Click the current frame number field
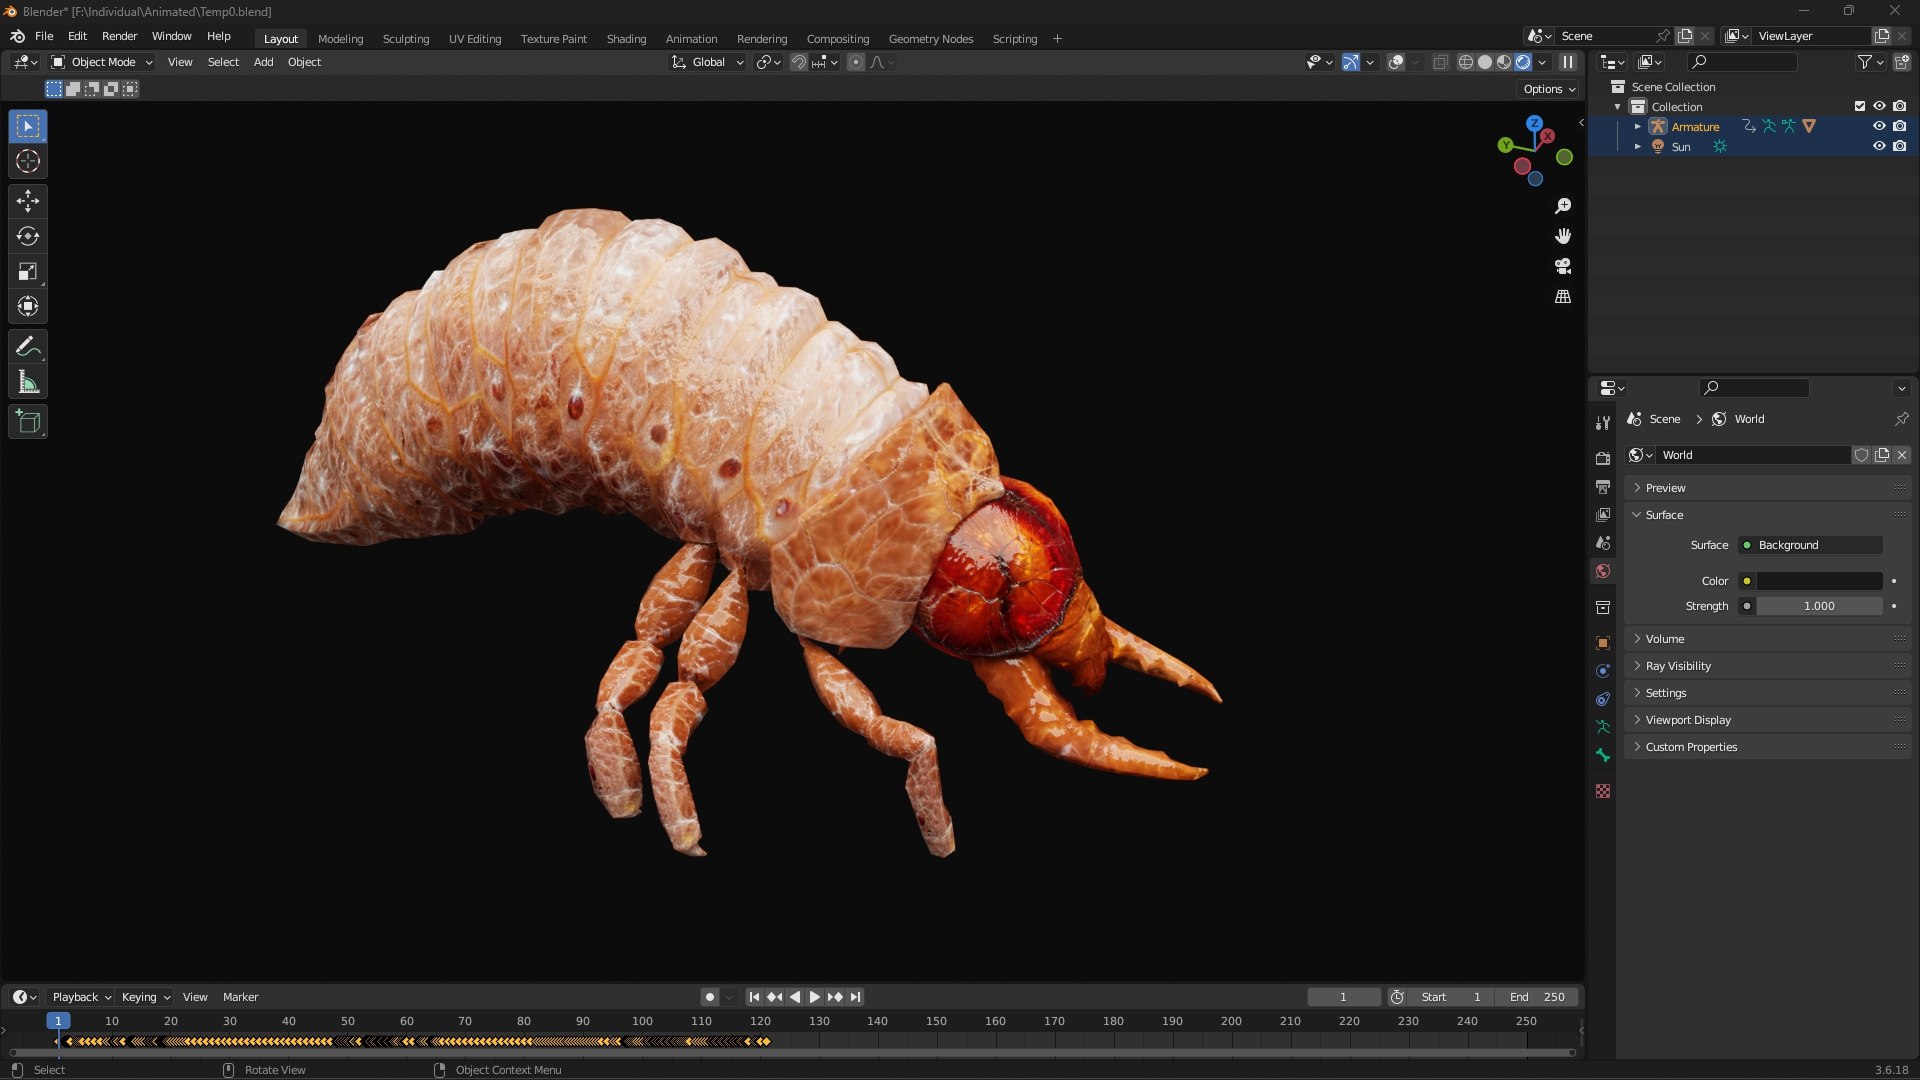Image resolution: width=1920 pixels, height=1080 pixels. coord(1343,997)
